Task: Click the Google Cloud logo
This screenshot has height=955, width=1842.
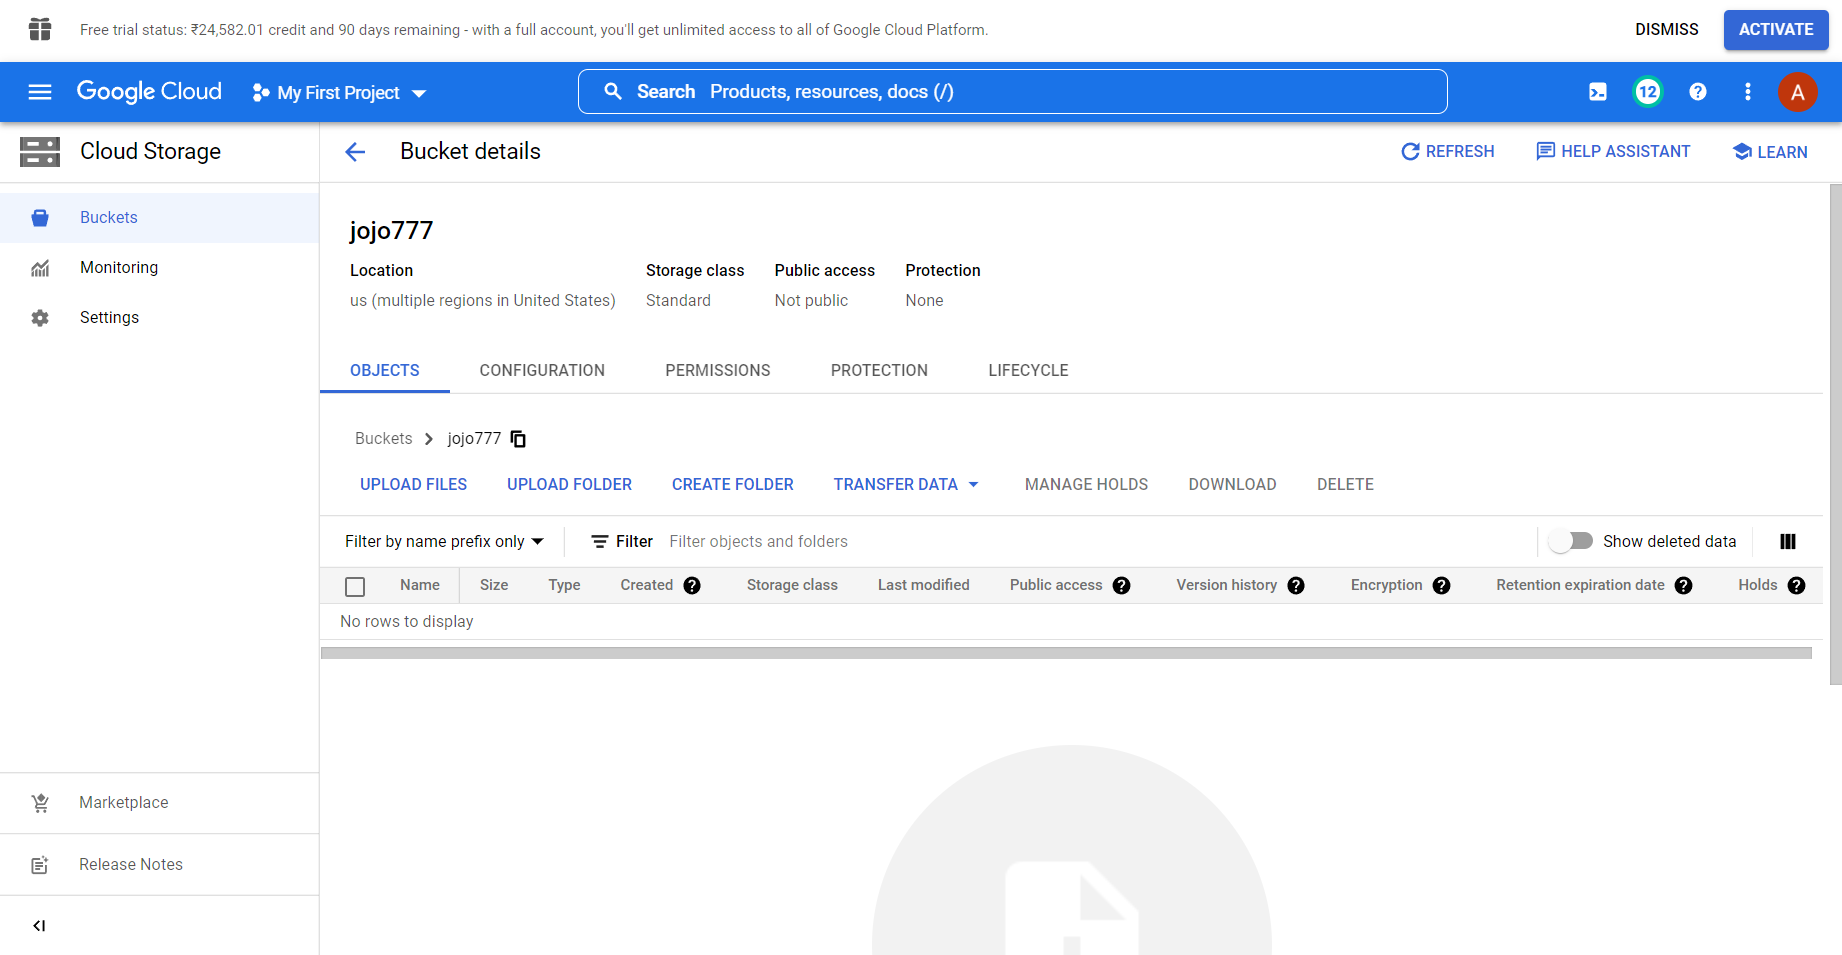Action: pos(149,92)
